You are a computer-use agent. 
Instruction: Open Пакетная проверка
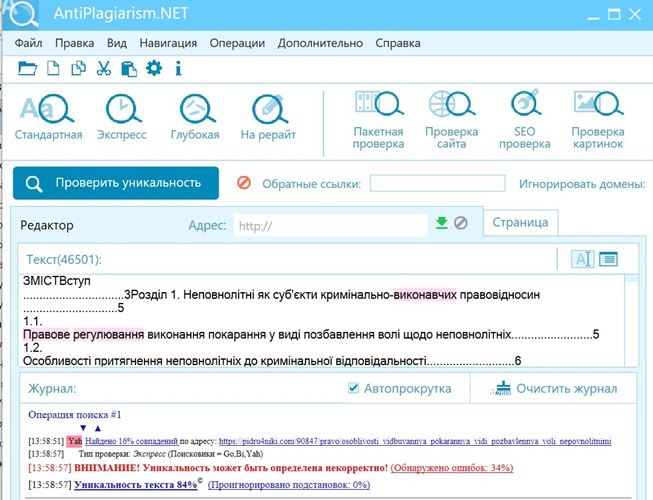pos(378,121)
